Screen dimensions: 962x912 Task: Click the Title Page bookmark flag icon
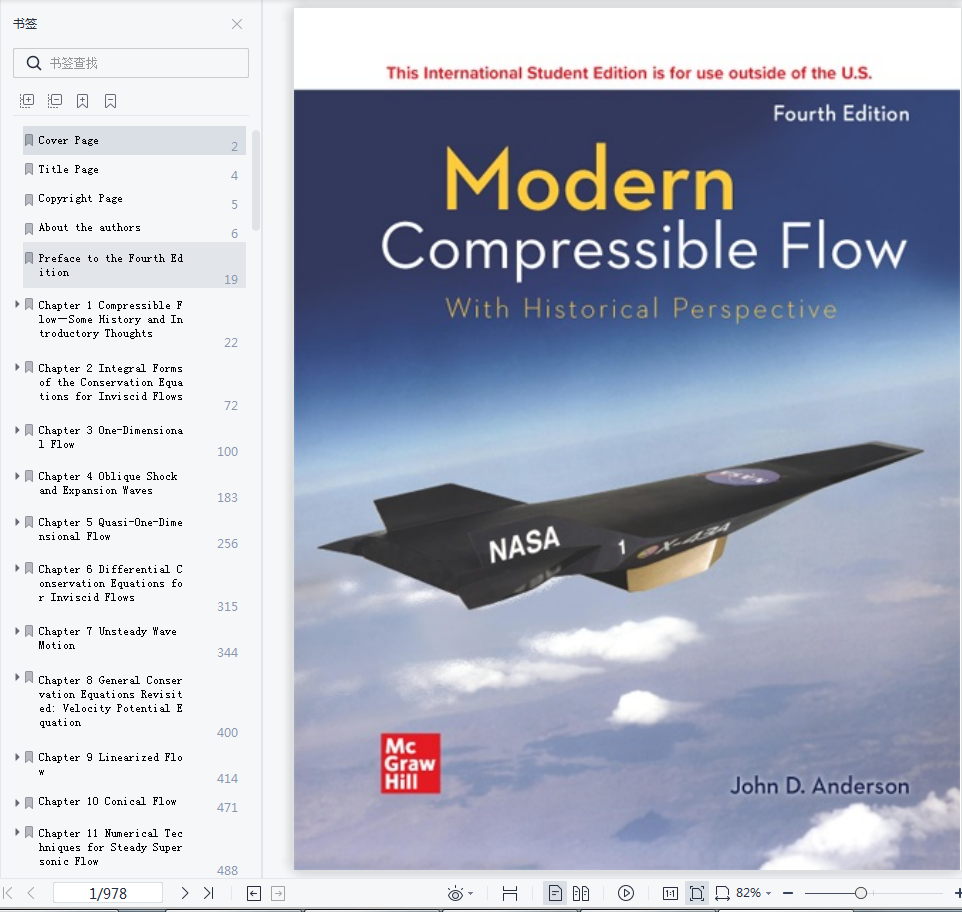[29, 169]
